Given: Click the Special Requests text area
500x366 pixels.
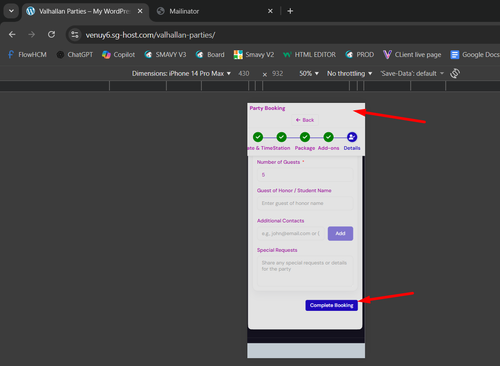Looking at the screenshot, I should pyautogui.click(x=305, y=271).
